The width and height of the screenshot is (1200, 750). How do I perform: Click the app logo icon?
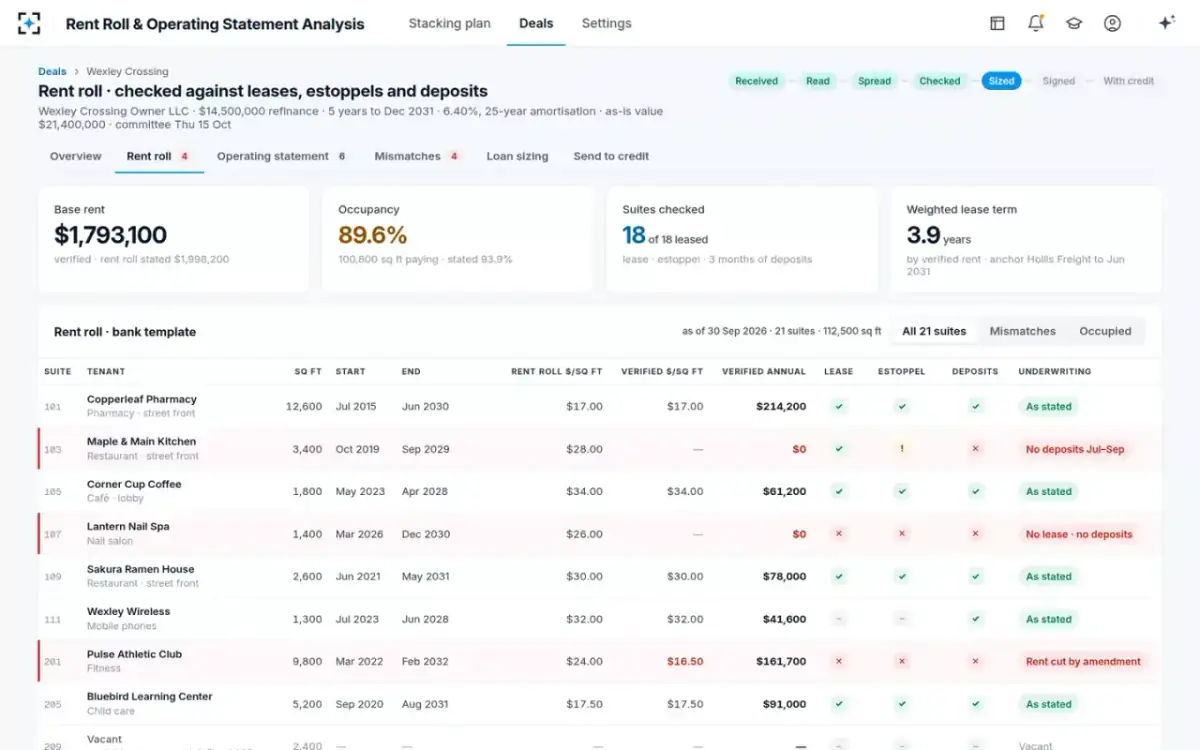point(29,23)
